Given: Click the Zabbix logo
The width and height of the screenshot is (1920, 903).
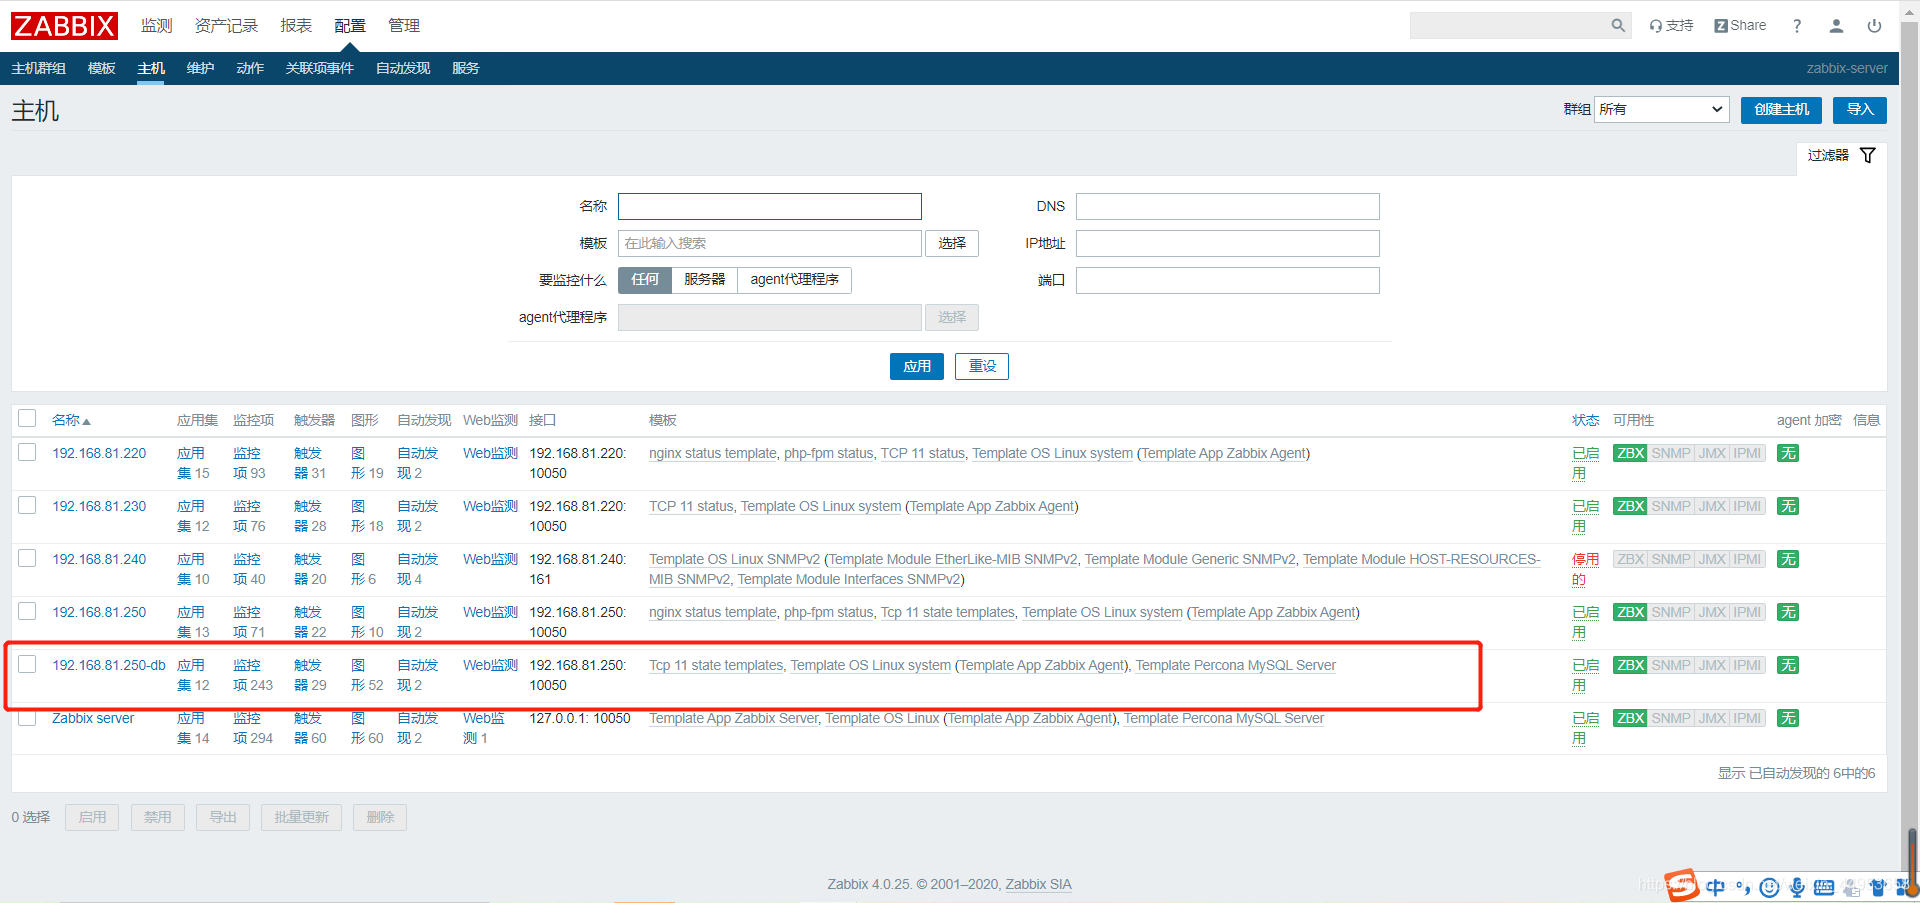Looking at the screenshot, I should 64,26.
